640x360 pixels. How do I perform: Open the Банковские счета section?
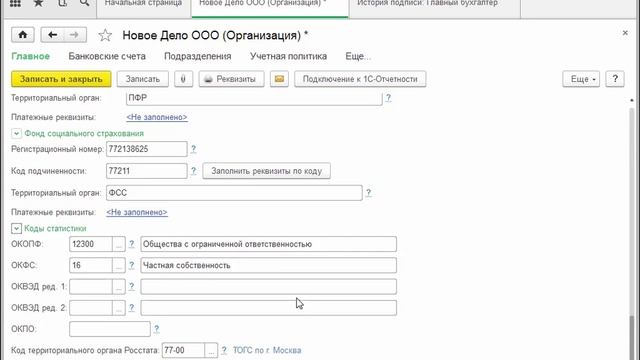pyautogui.click(x=107, y=56)
